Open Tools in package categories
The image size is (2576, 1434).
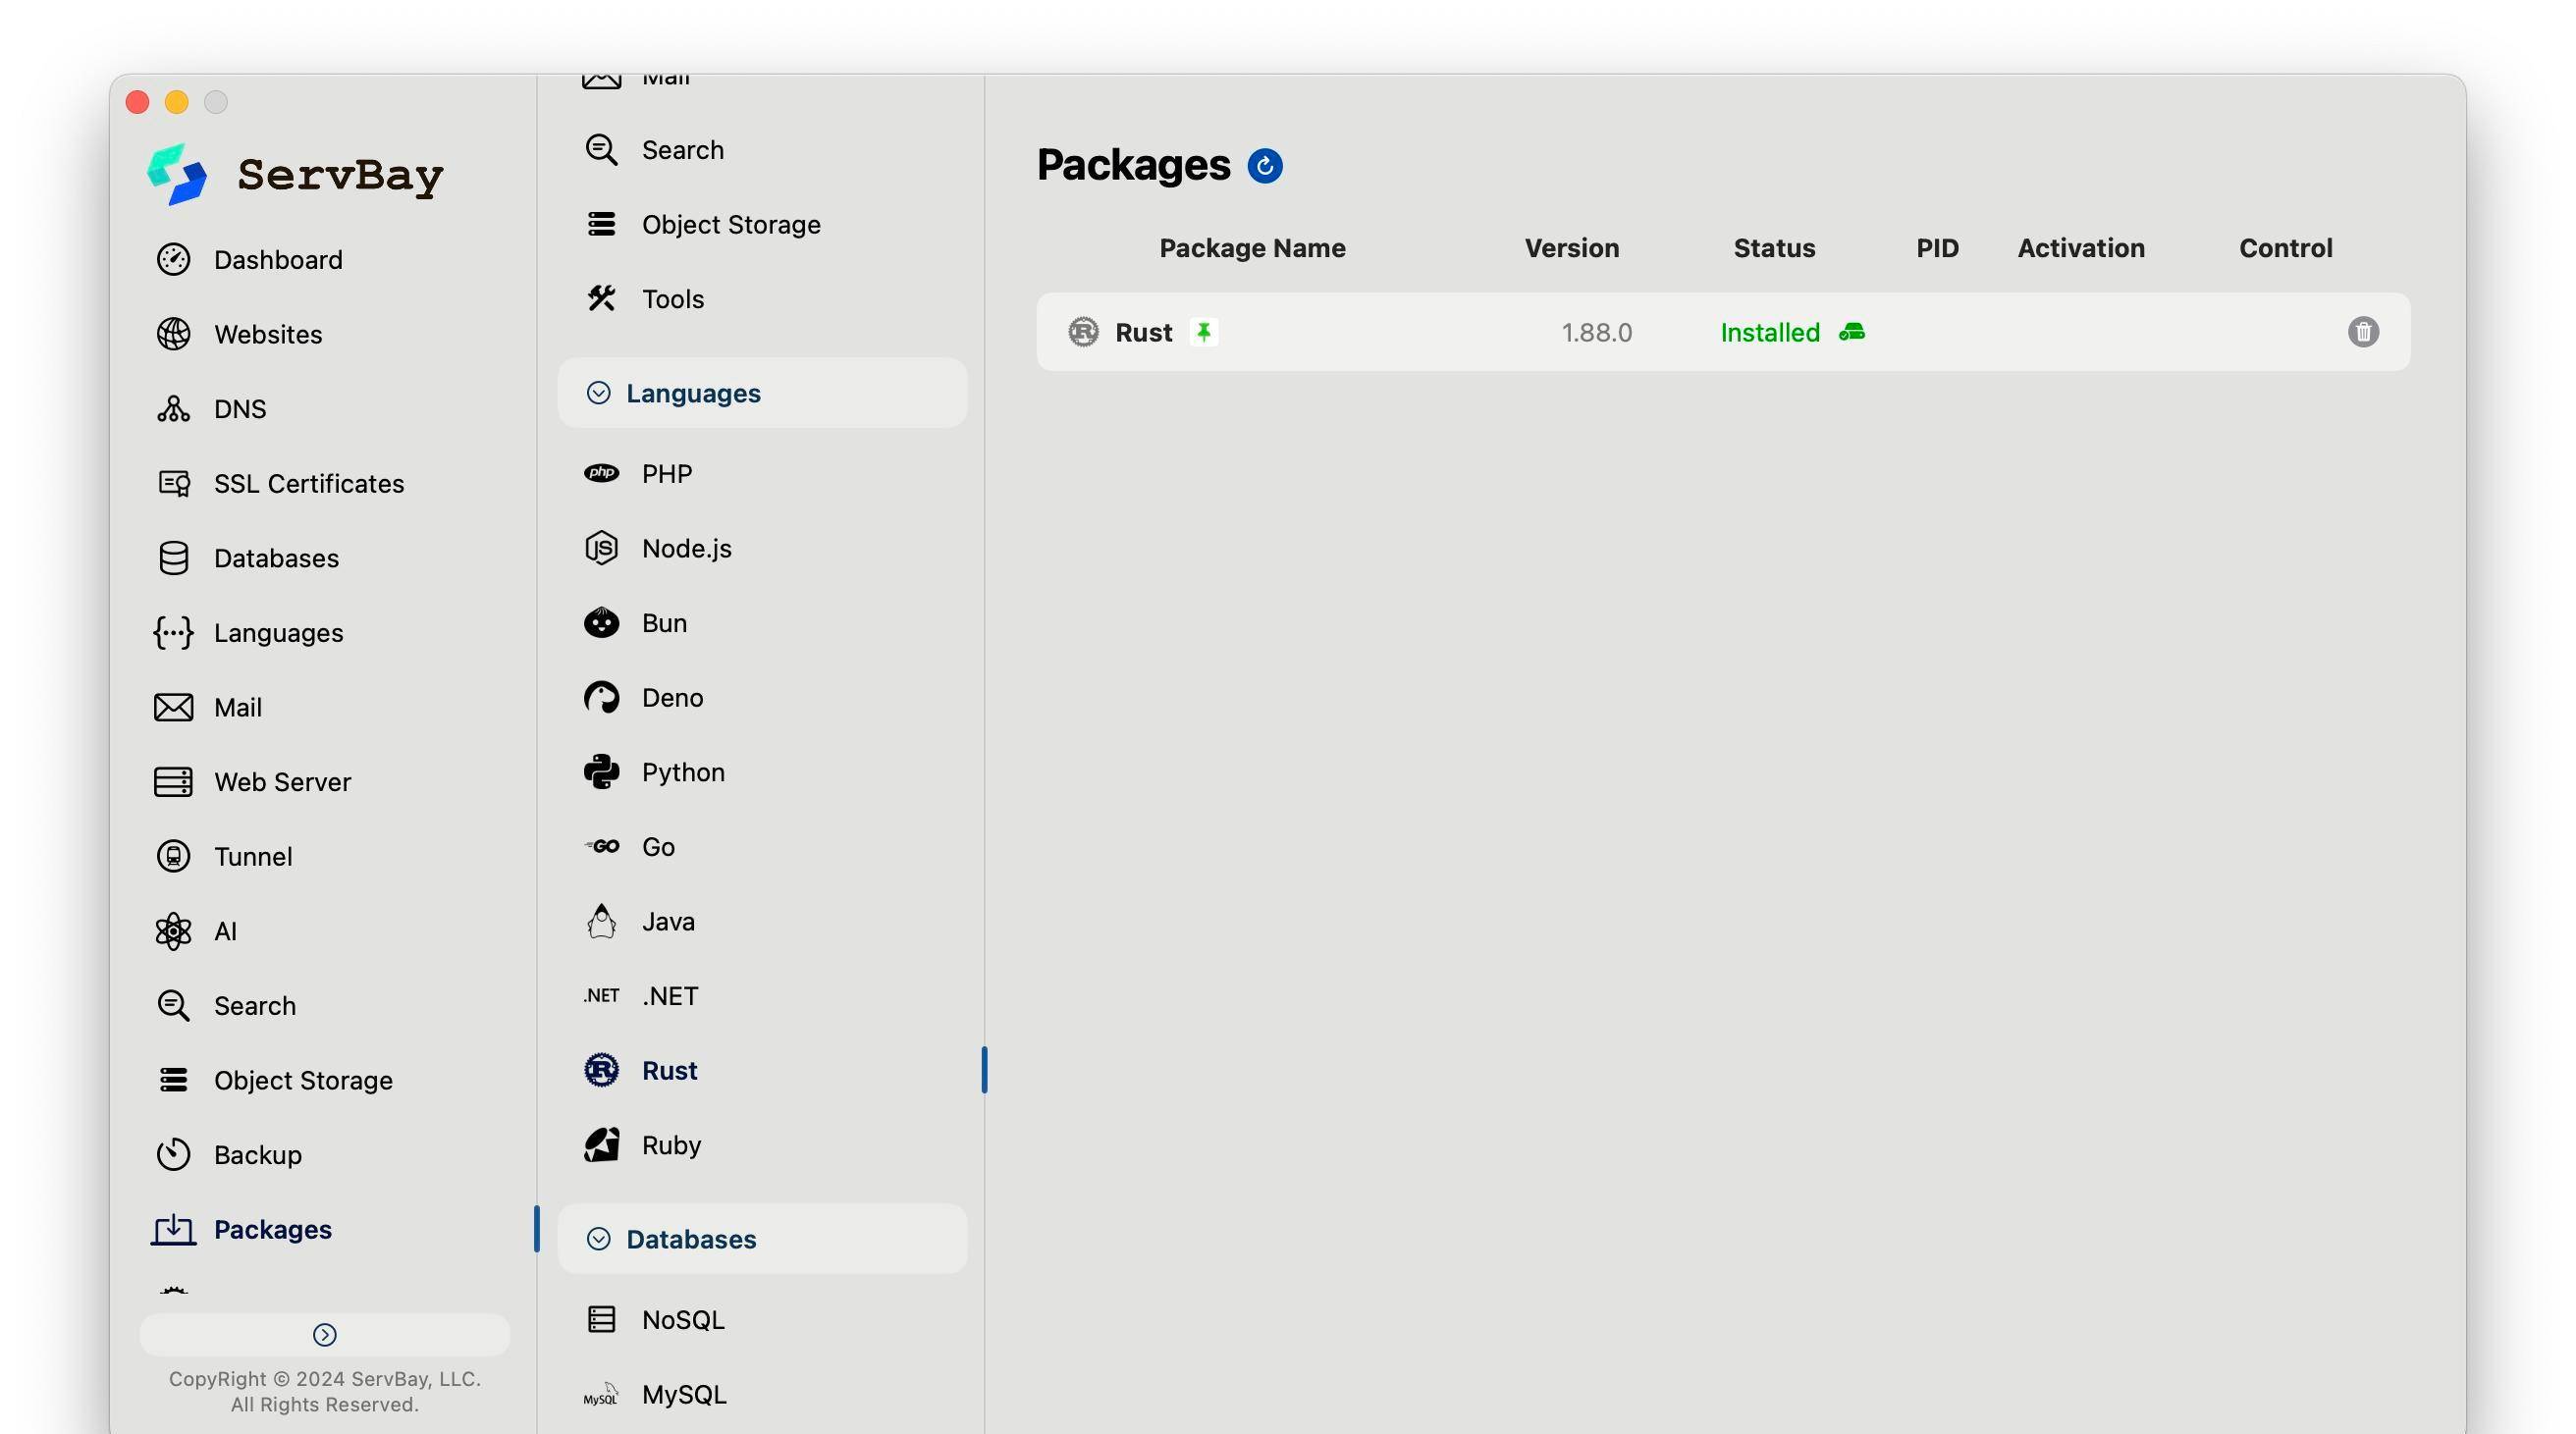coord(672,299)
